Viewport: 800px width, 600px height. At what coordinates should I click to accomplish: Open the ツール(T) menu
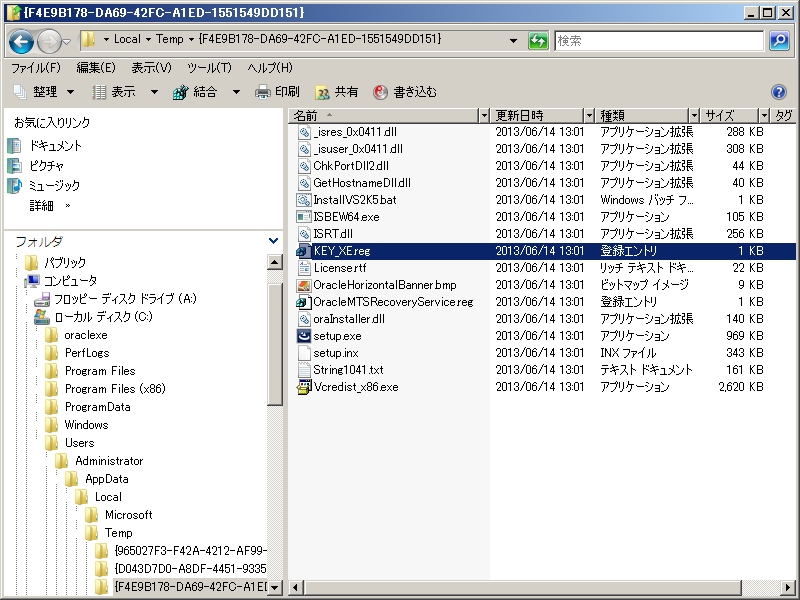click(x=209, y=68)
